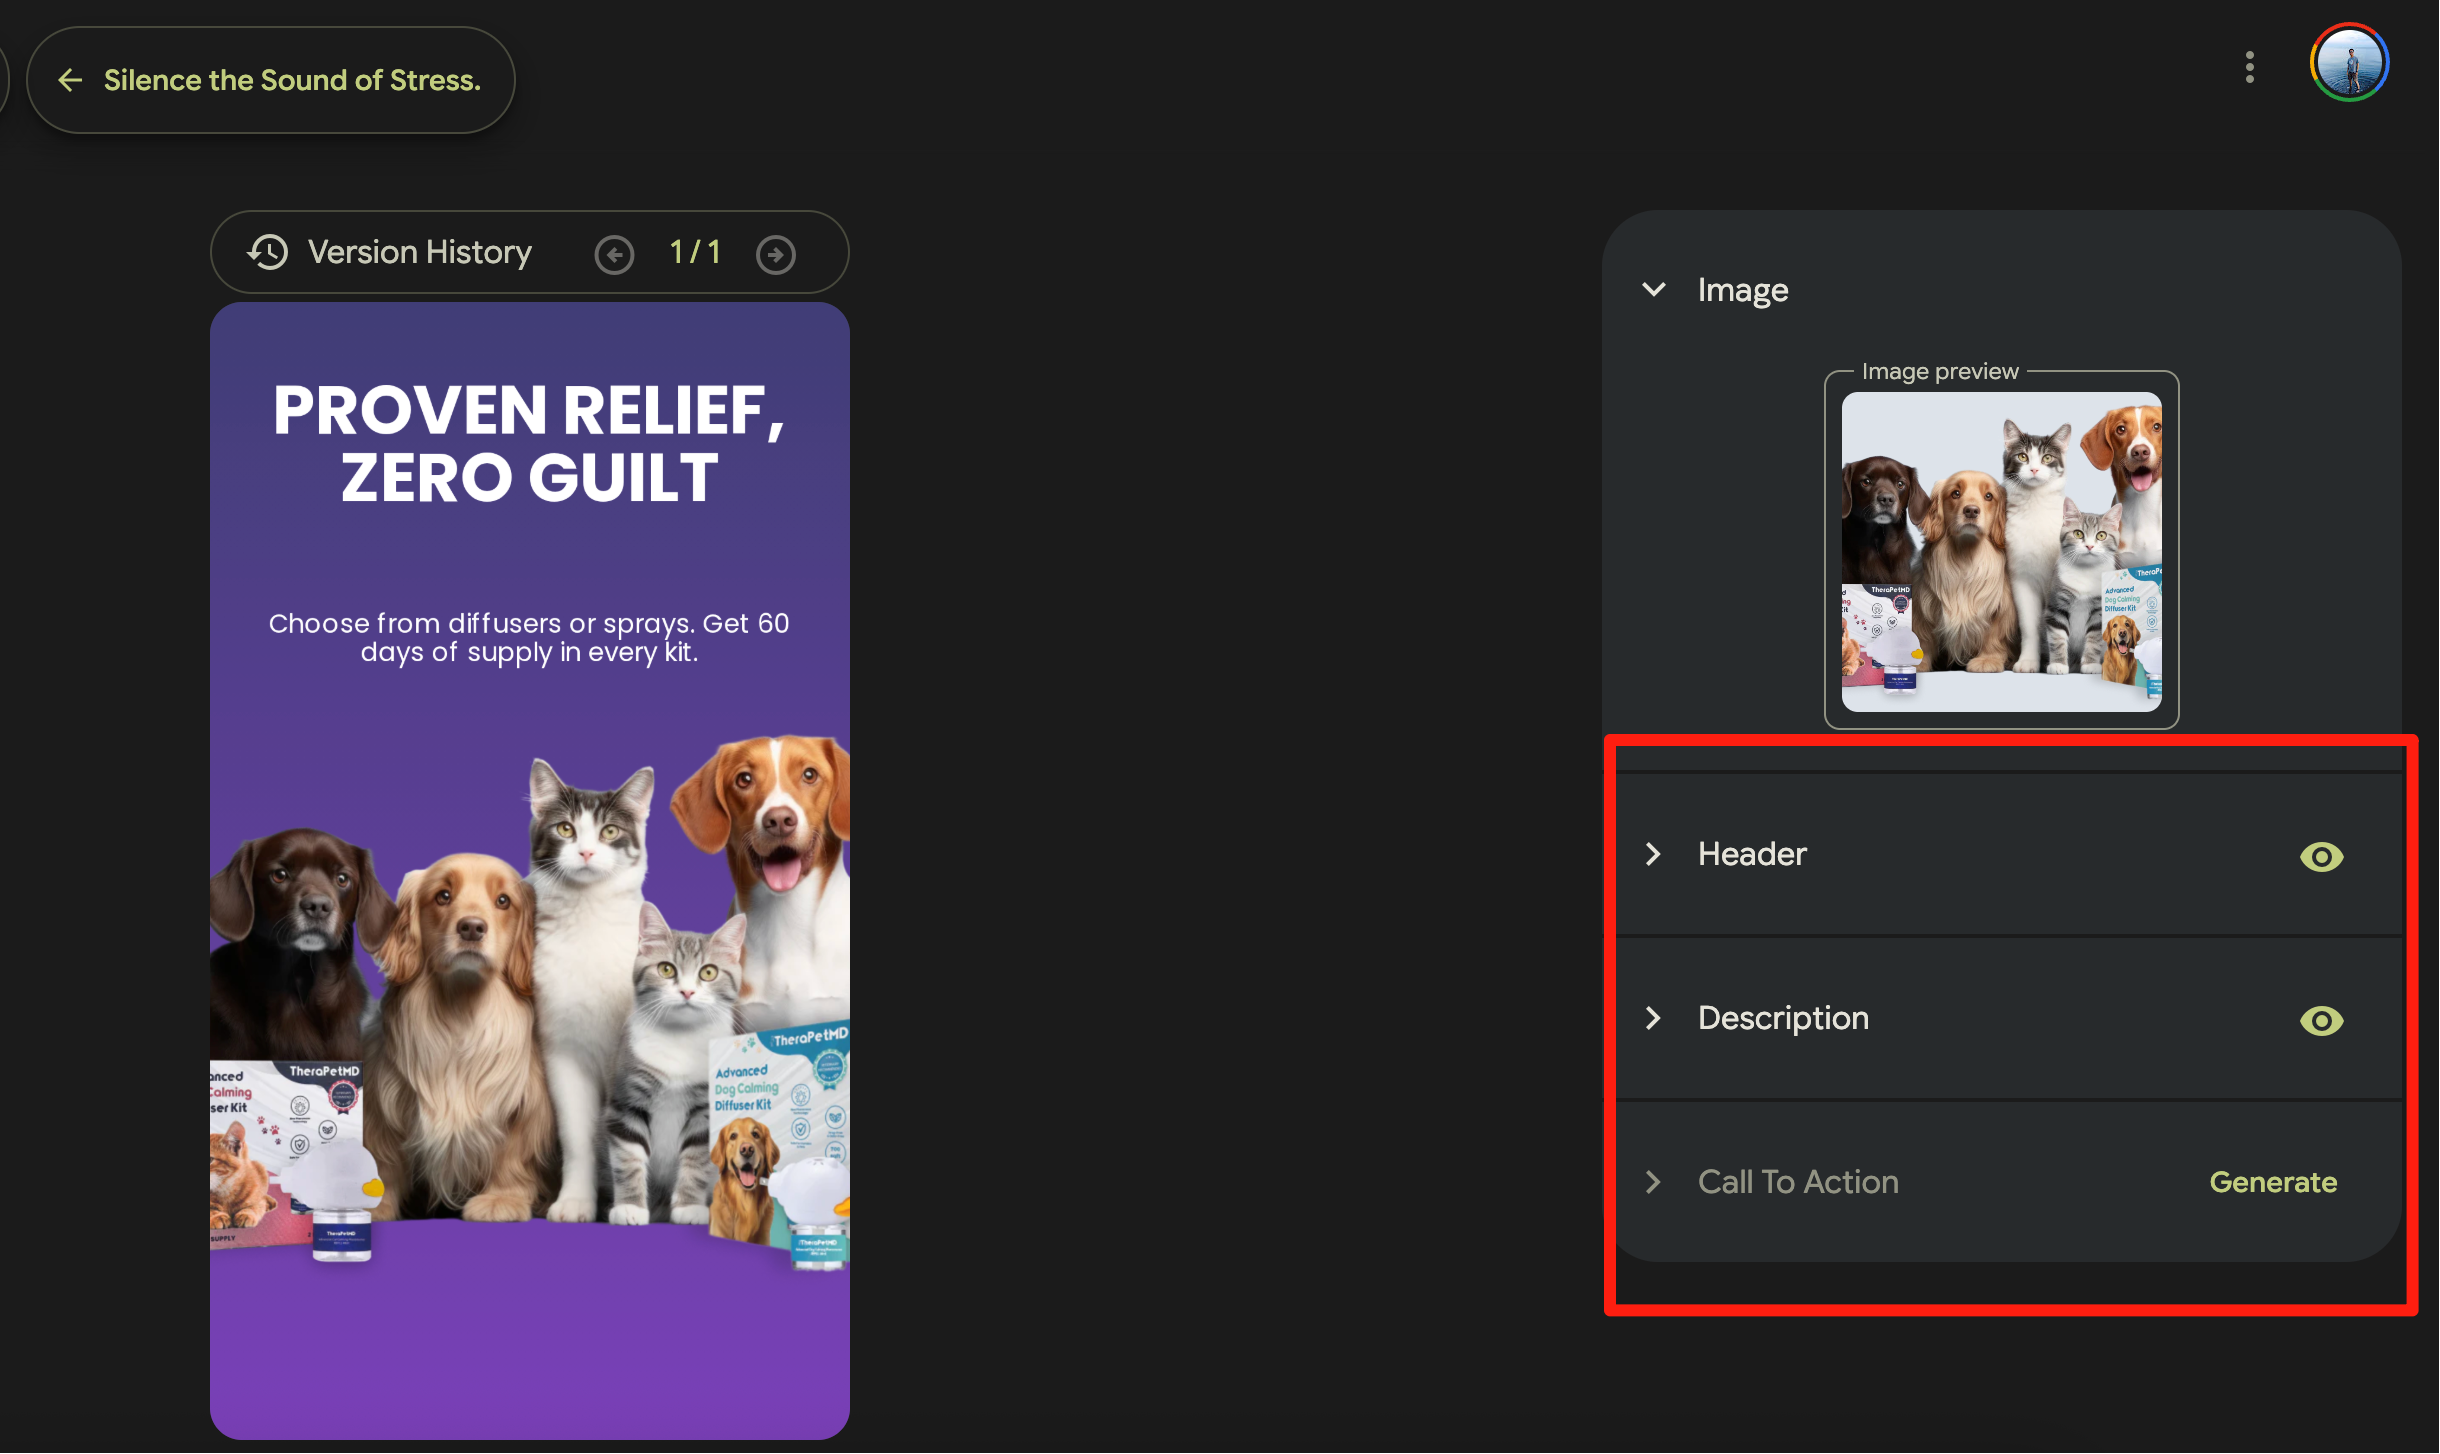Click the Call To Action row label
This screenshot has width=2440, height=1454.
click(x=1797, y=1182)
